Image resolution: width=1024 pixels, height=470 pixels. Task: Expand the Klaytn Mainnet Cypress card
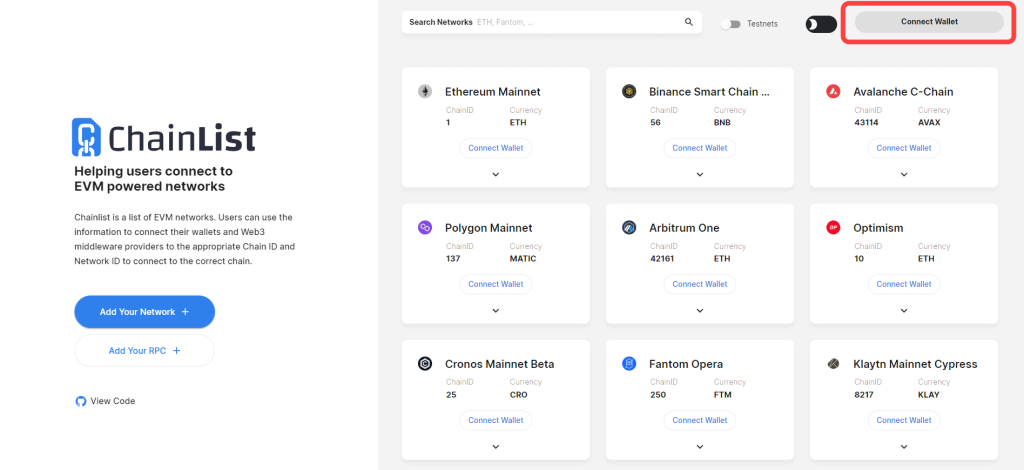pyautogui.click(x=904, y=446)
